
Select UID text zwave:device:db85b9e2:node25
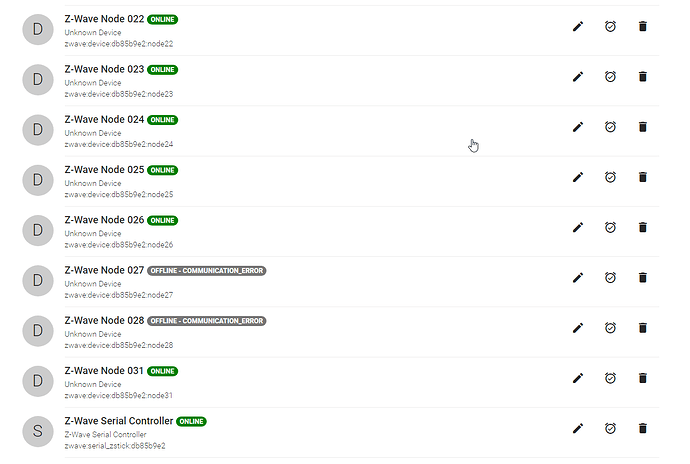click(119, 194)
